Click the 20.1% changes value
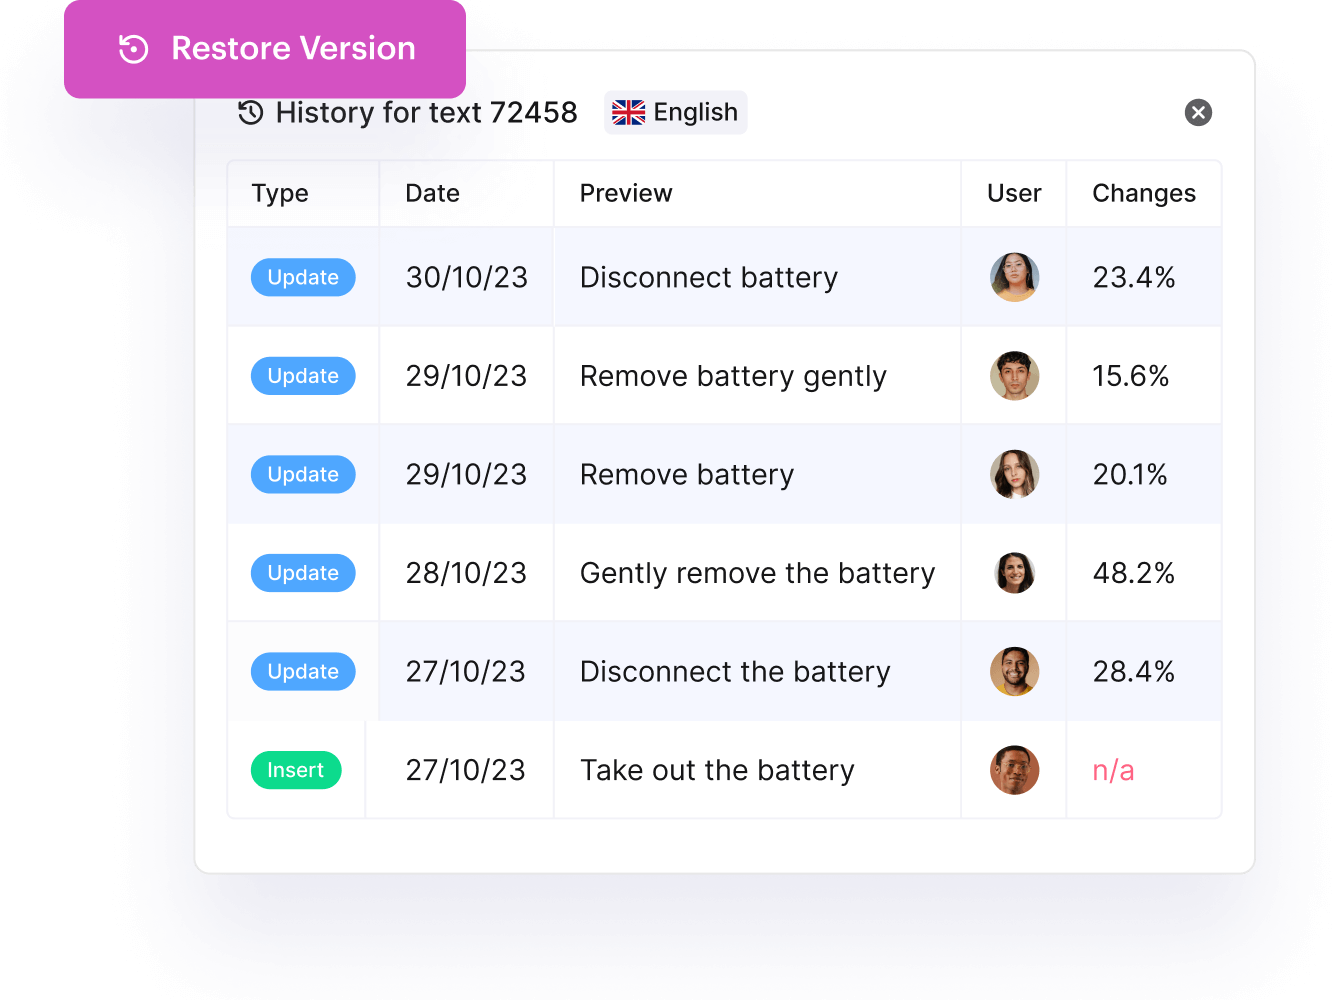This screenshot has height=1000, width=1332. click(x=1130, y=474)
